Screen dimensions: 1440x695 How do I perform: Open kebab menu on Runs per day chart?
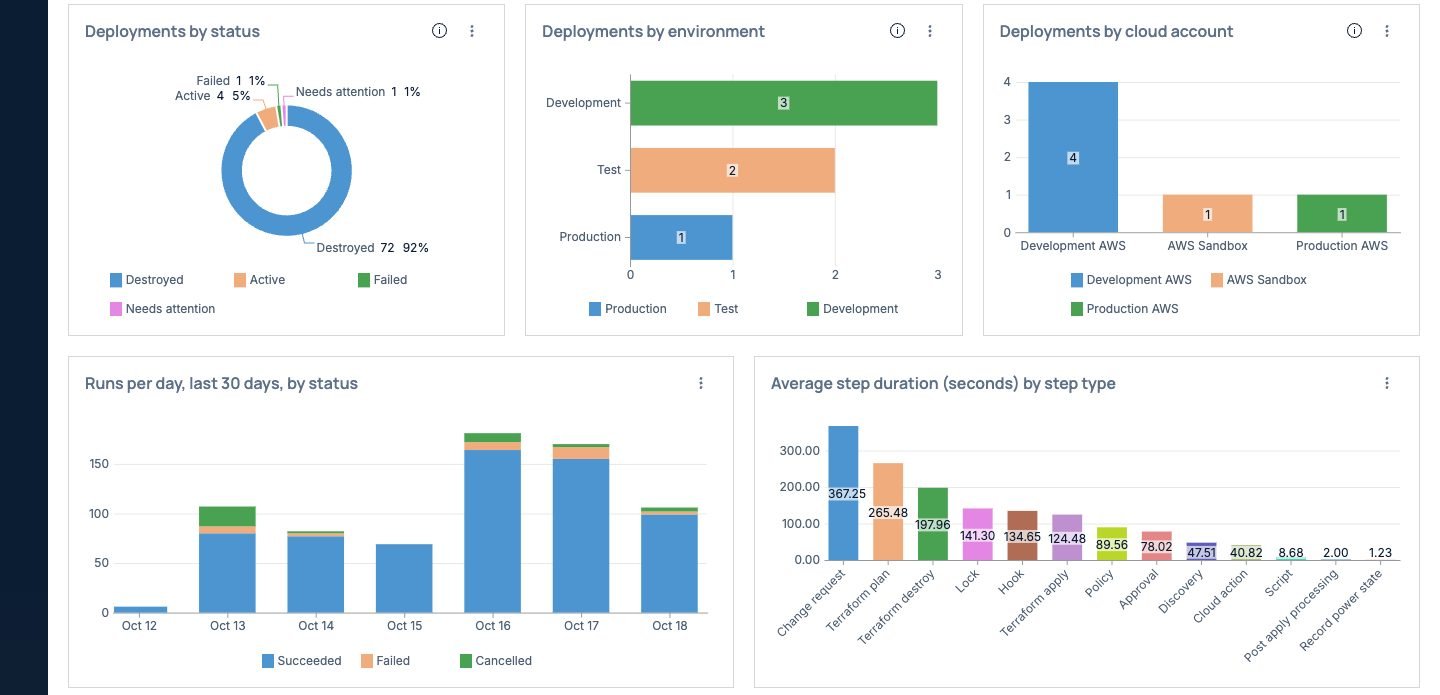tap(701, 383)
